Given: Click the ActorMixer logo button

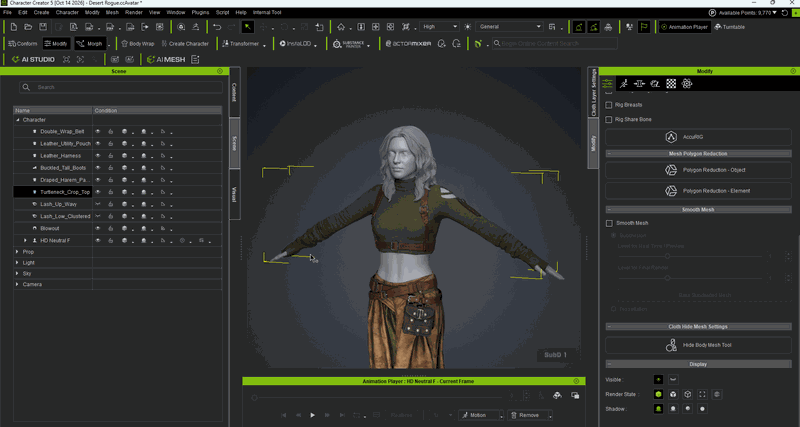Looking at the screenshot, I should click(408, 44).
